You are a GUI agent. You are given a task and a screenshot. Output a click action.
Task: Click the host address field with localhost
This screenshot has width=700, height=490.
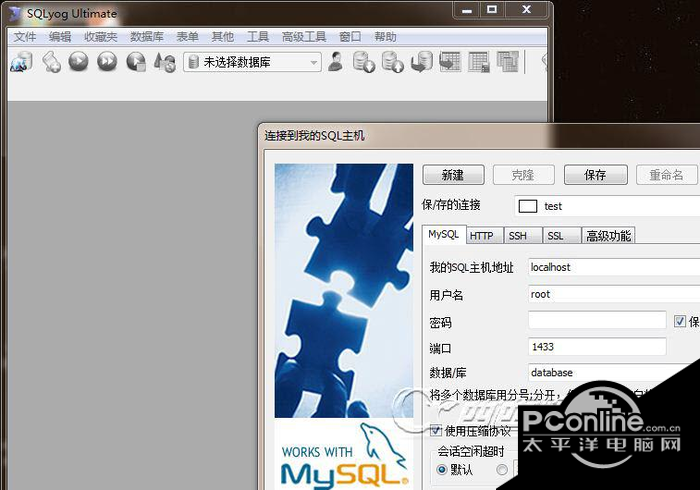(614, 267)
